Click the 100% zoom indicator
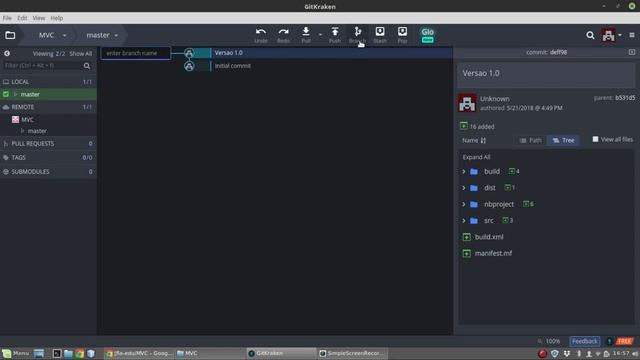The height and width of the screenshot is (360, 640). pos(553,341)
